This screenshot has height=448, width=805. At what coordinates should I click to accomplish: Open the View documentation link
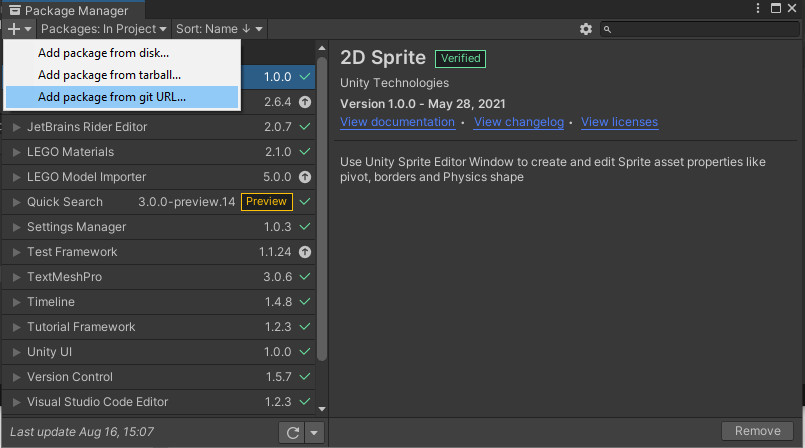[397, 122]
